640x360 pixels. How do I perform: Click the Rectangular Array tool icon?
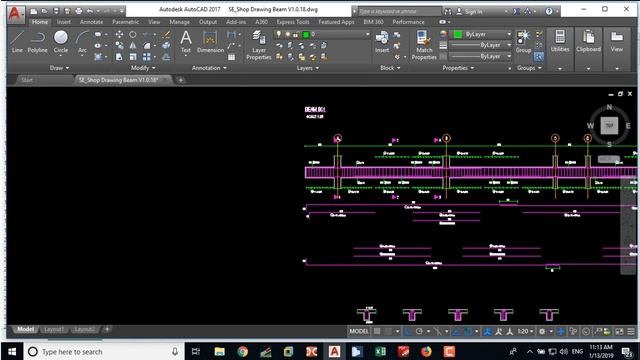(147, 57)
